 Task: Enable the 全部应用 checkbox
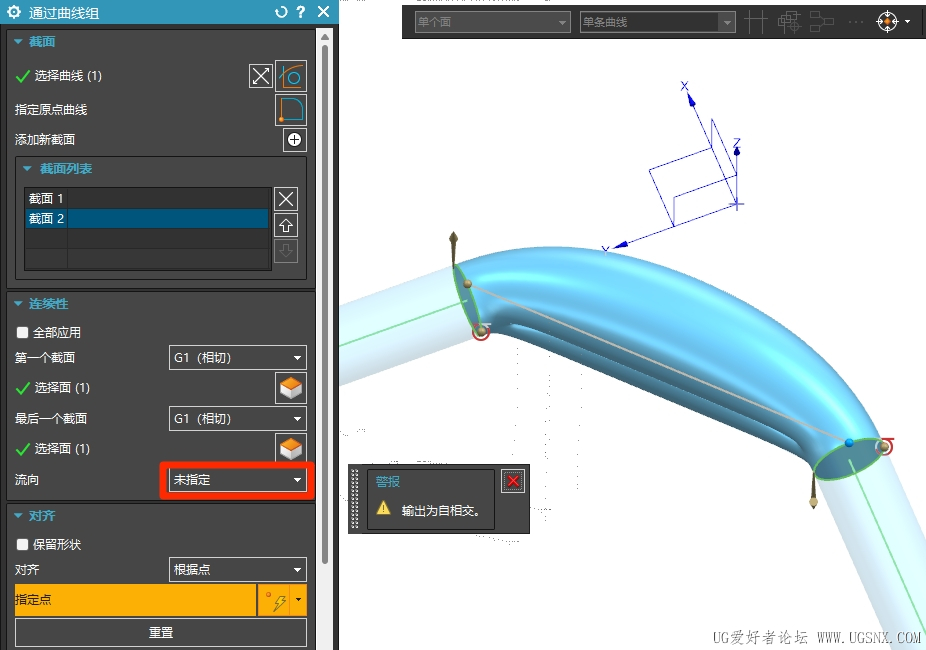click(x=22, y=332)
